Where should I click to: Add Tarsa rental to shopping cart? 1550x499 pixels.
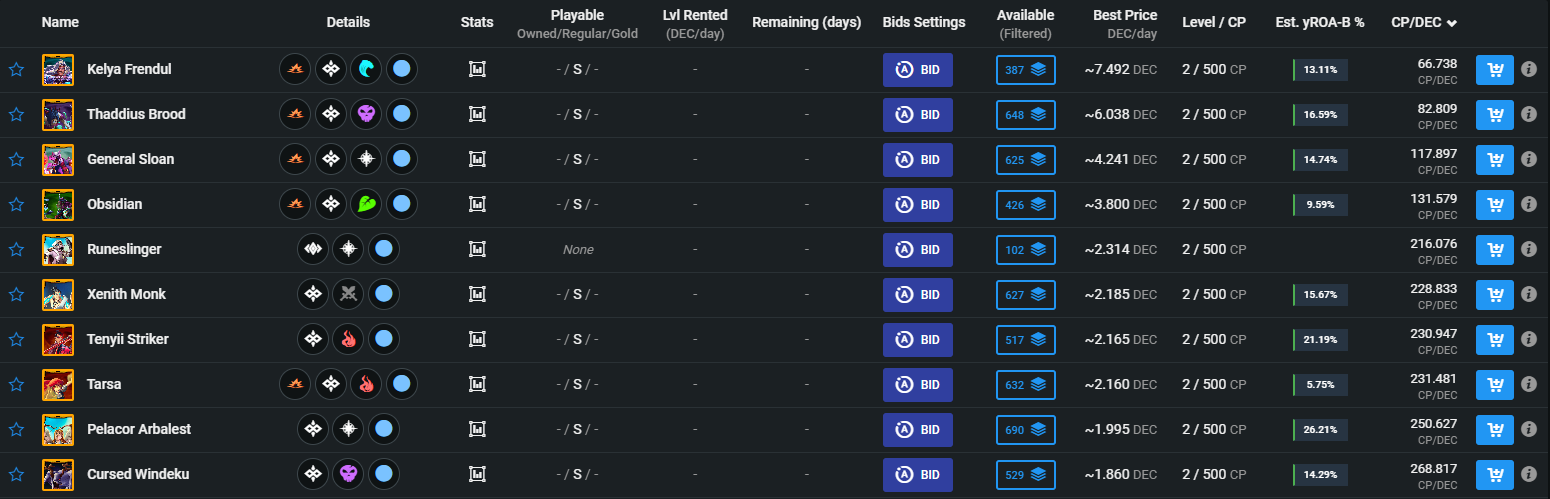pos(1495,385)
